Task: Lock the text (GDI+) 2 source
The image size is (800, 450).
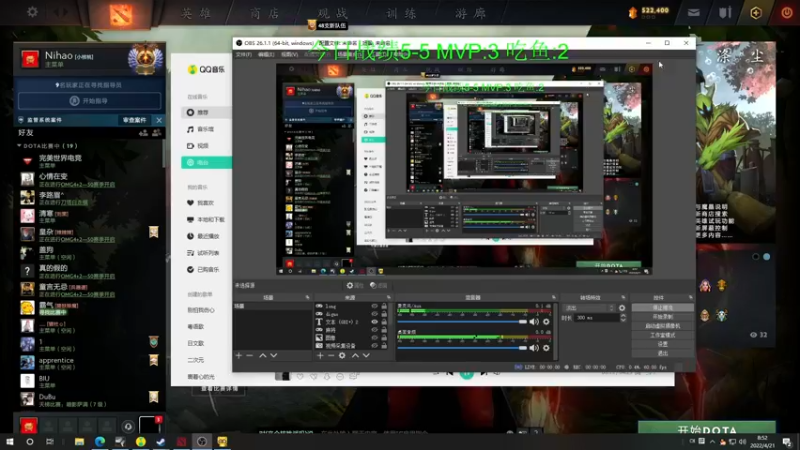Action: click(x=384, y=322)
